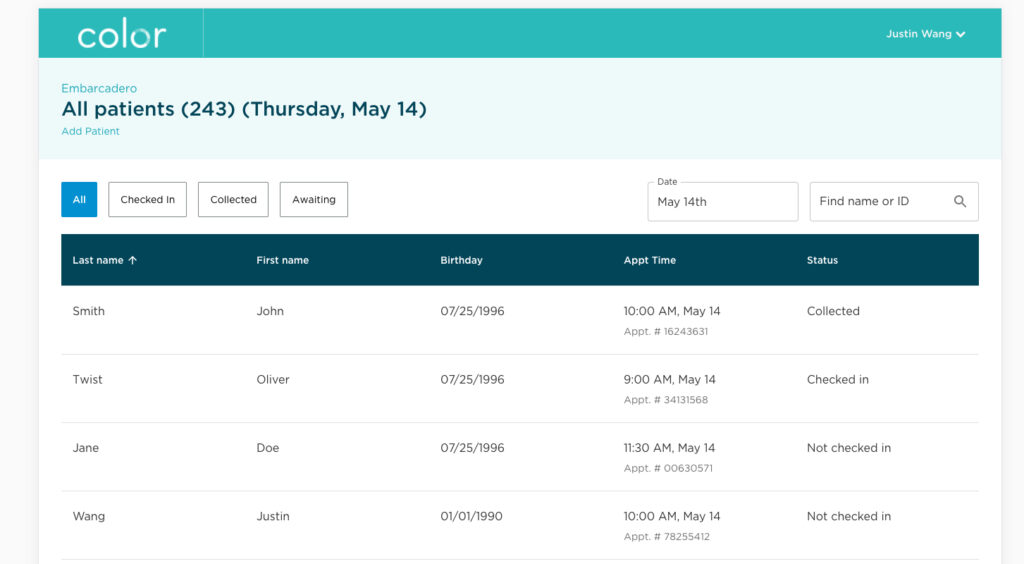Open the Justin Wang account dropdown
The height and width of the screenshot is (564, 1024).
925,34
